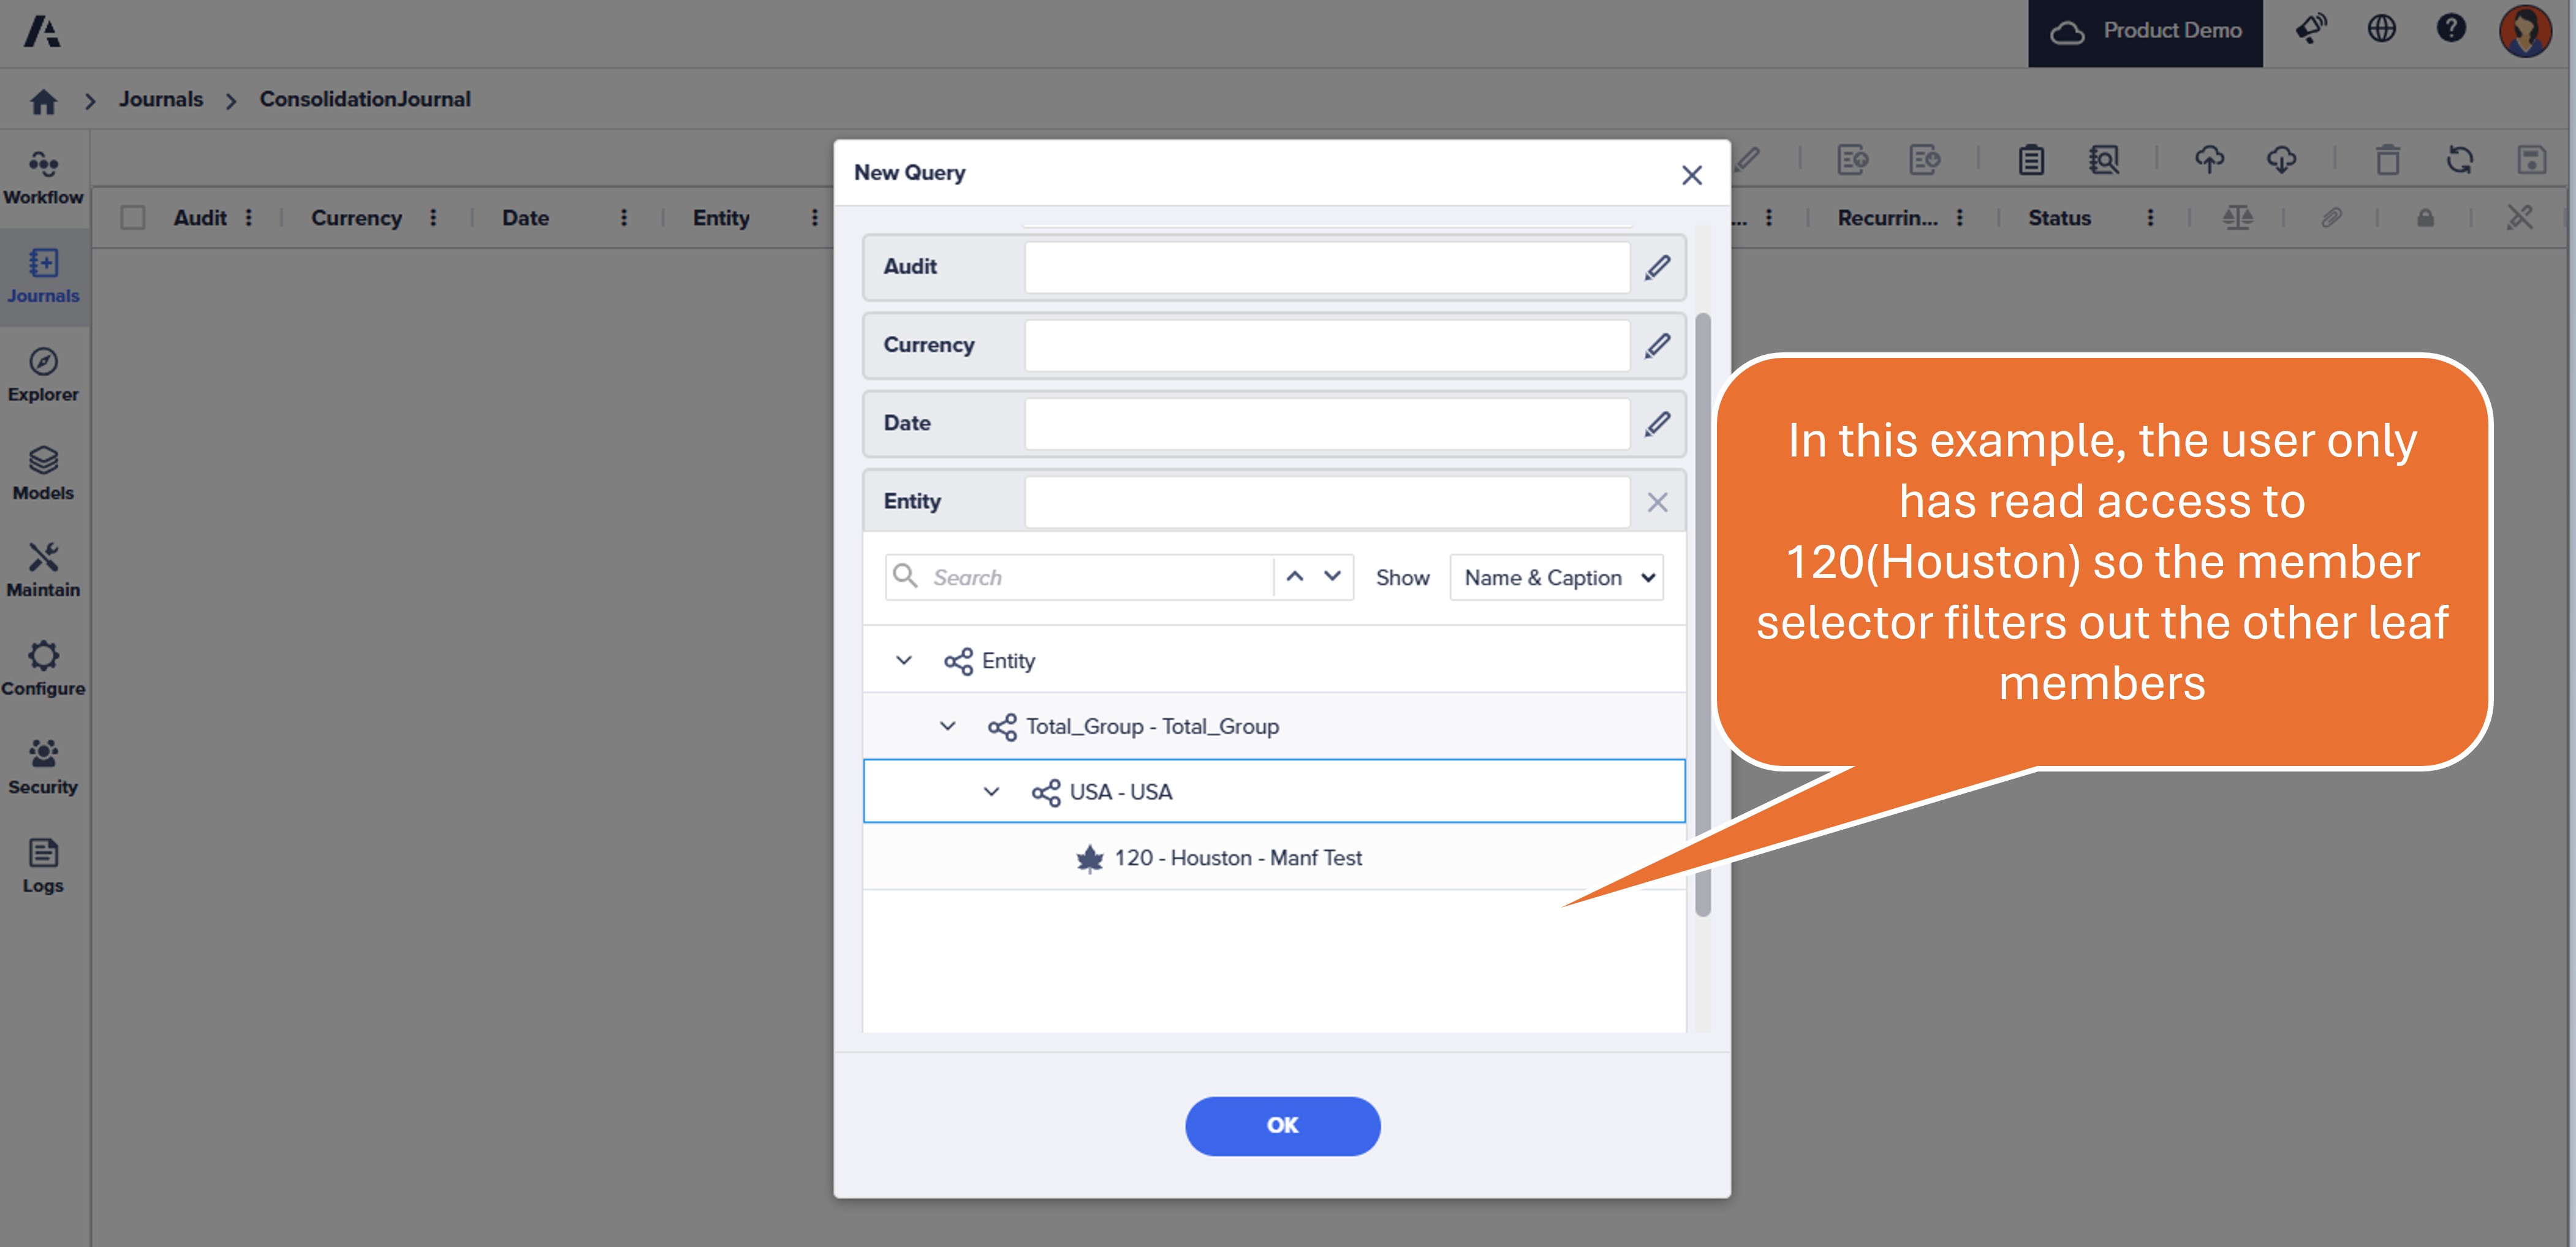Open Models from the sidebar
This screenshot has width=2576, height=1247.
point(43,473)
